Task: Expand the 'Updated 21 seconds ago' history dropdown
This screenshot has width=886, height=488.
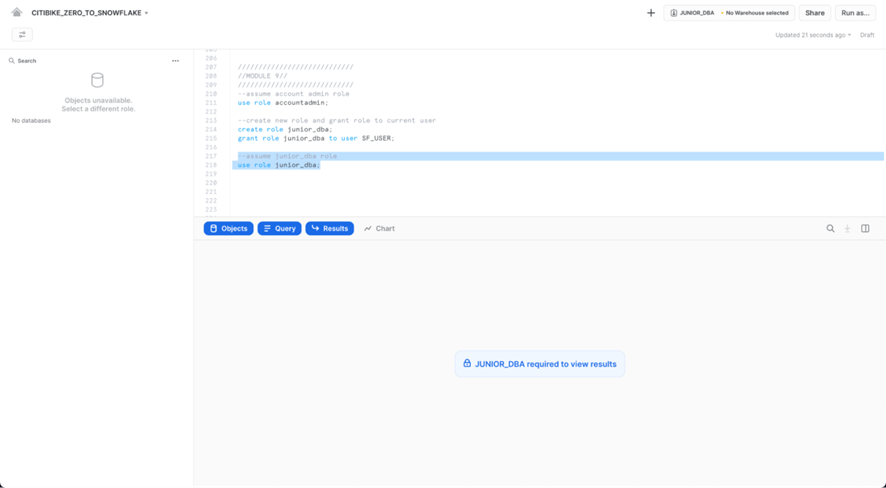Action: (x=813, y=35)
